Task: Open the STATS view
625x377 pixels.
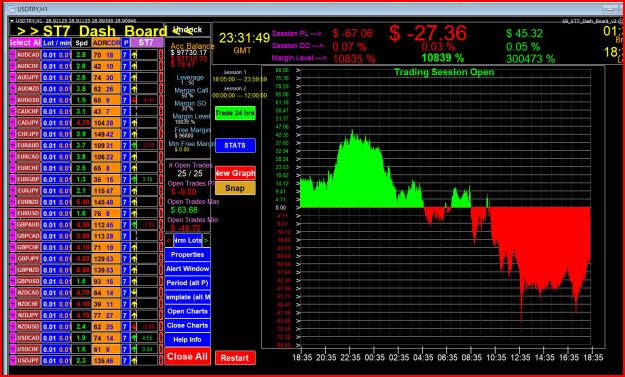Action: pos(235,145)
